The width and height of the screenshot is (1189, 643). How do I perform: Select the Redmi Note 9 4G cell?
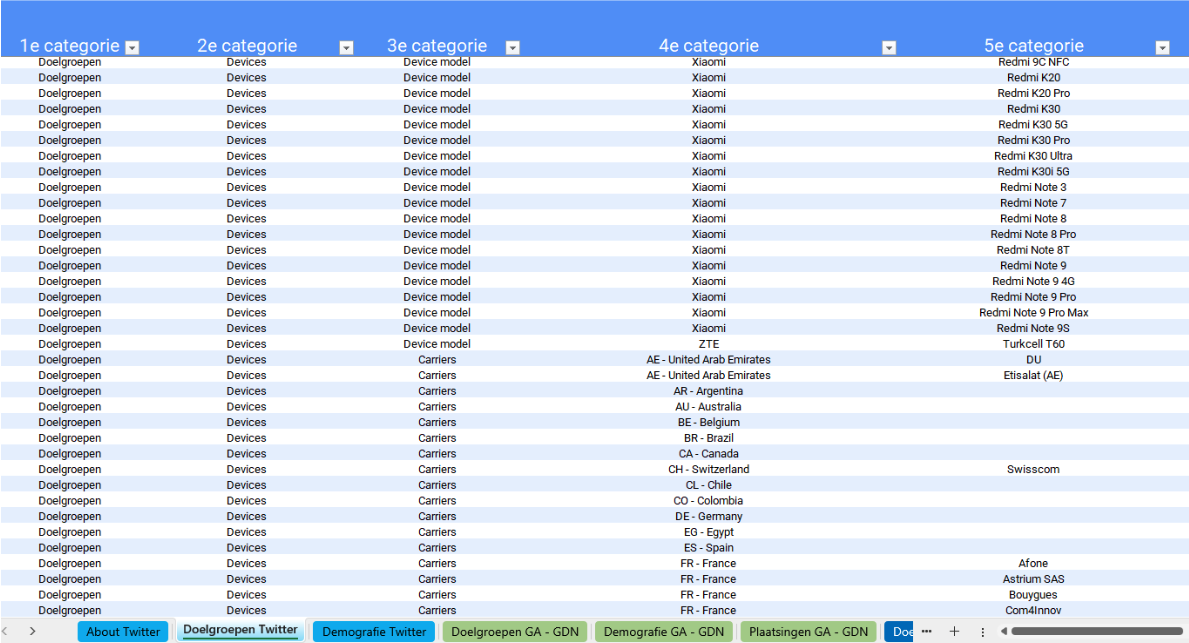[x=1034, y=281]
